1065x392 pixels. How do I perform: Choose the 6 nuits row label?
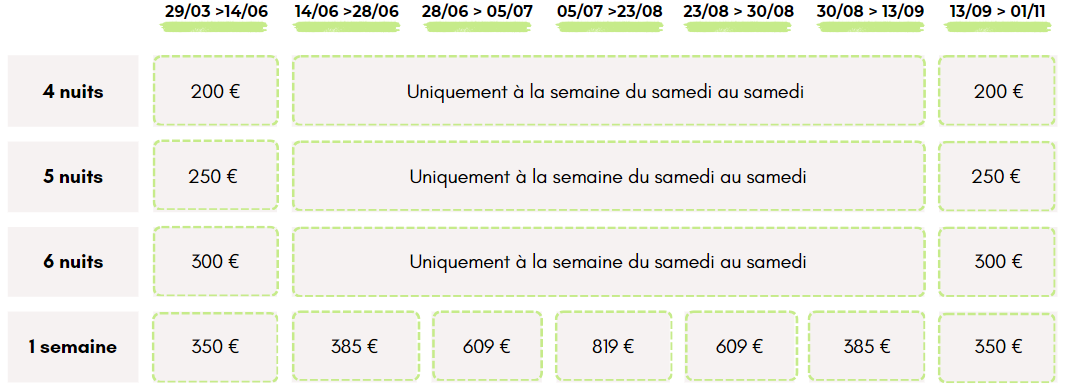[x=73, y=262]
